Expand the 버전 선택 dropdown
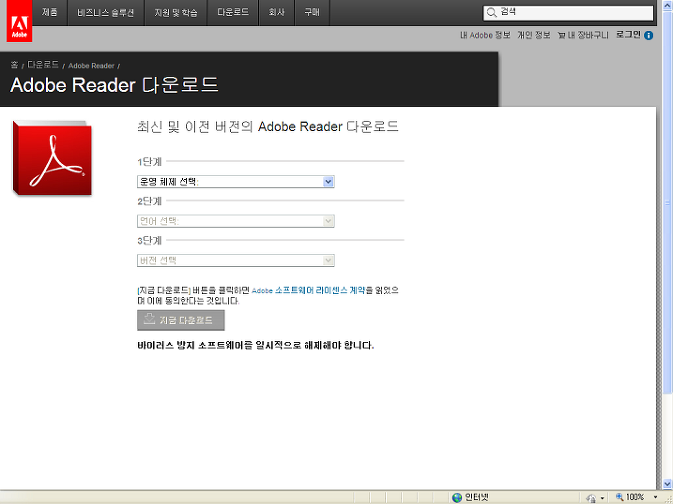Image resolution: width=673 pixels, height=504 pixels. [x=236, y=260]
